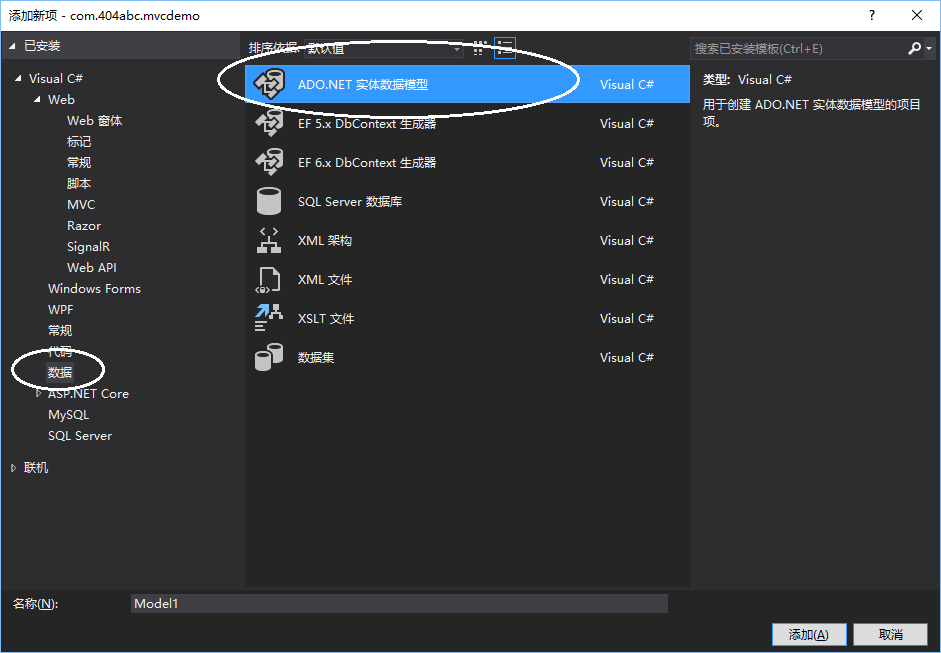This screenshot has height=653, width=941.
Task: Select XSLT 文件 template row
Action: point(467,318)
